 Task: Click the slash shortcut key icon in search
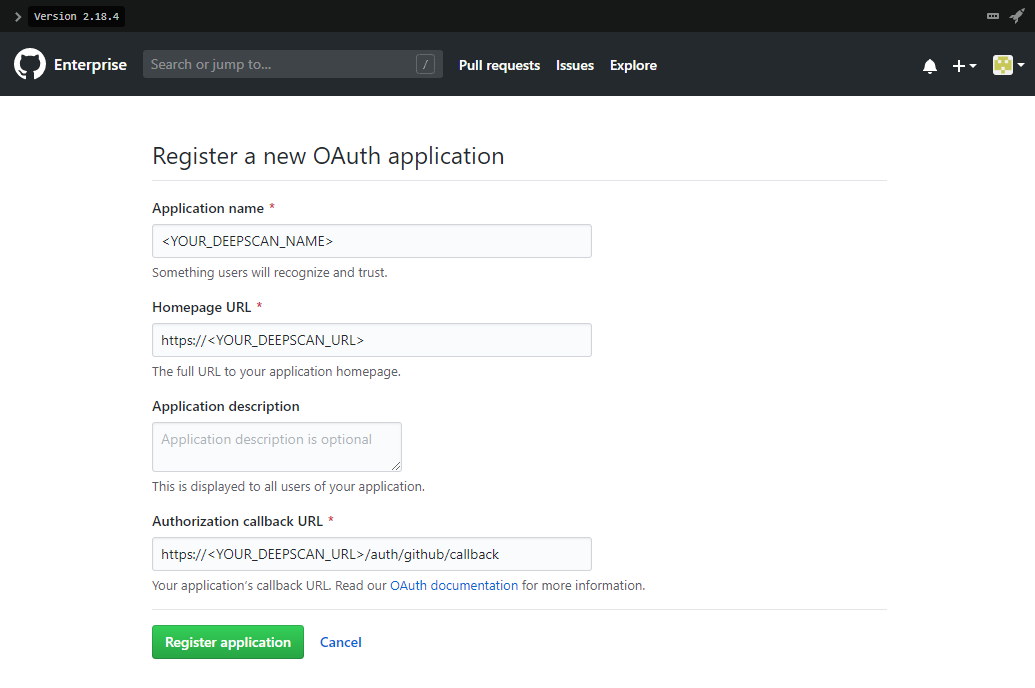tap(425, 64)
